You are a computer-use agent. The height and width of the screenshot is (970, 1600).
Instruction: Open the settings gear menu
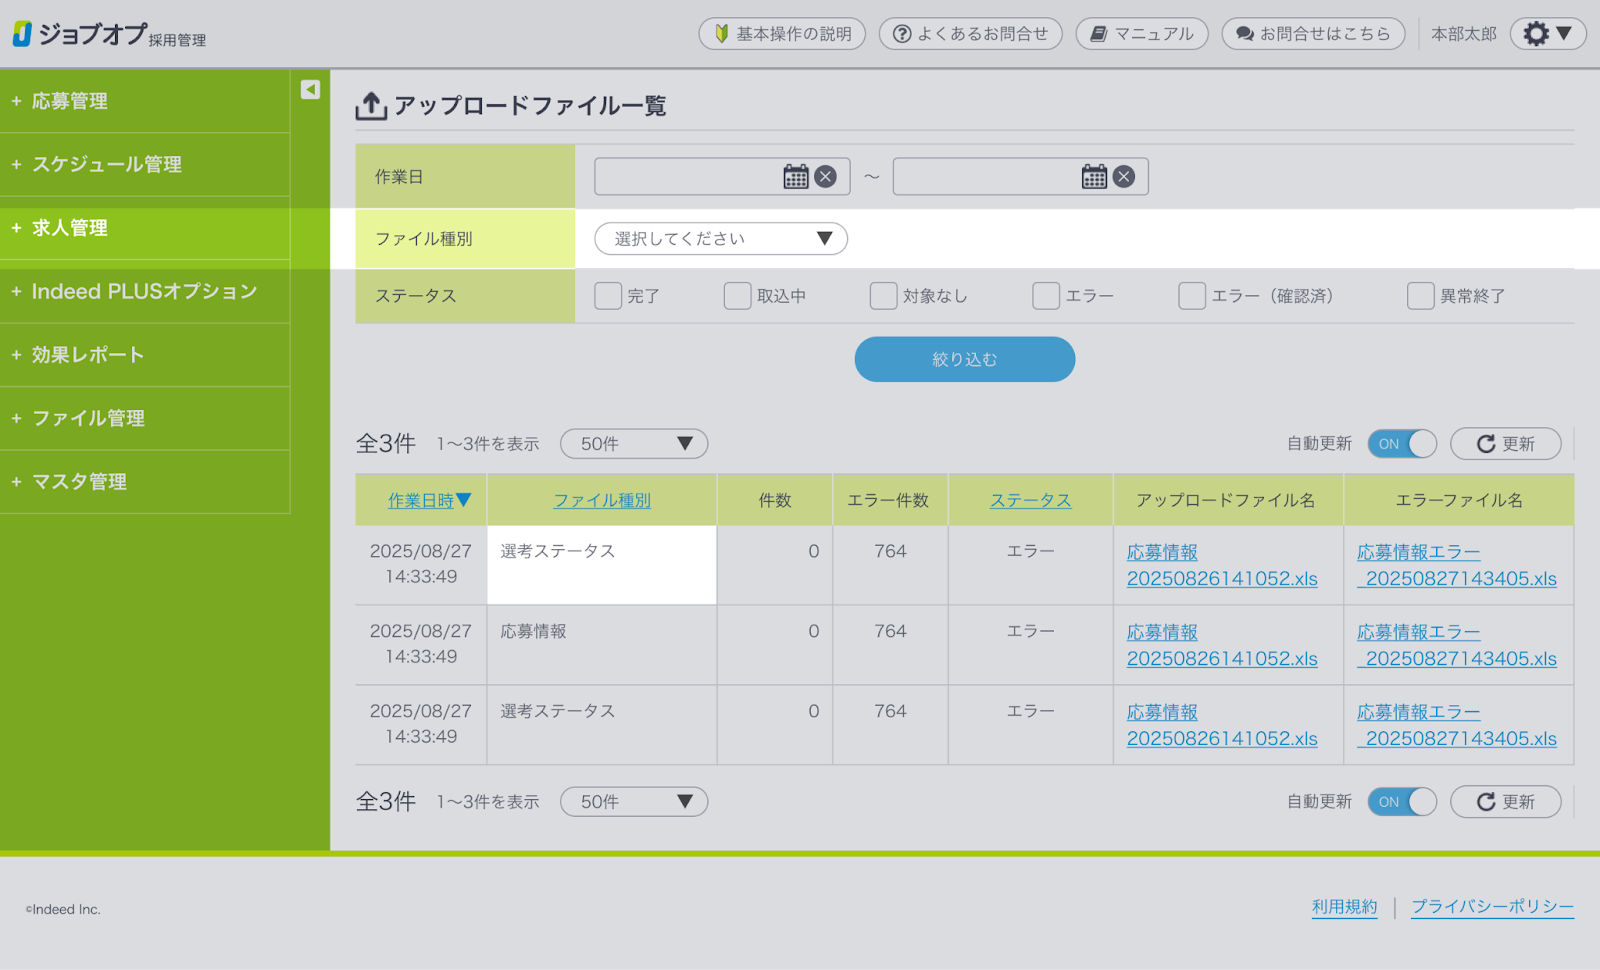[1546, 34]
